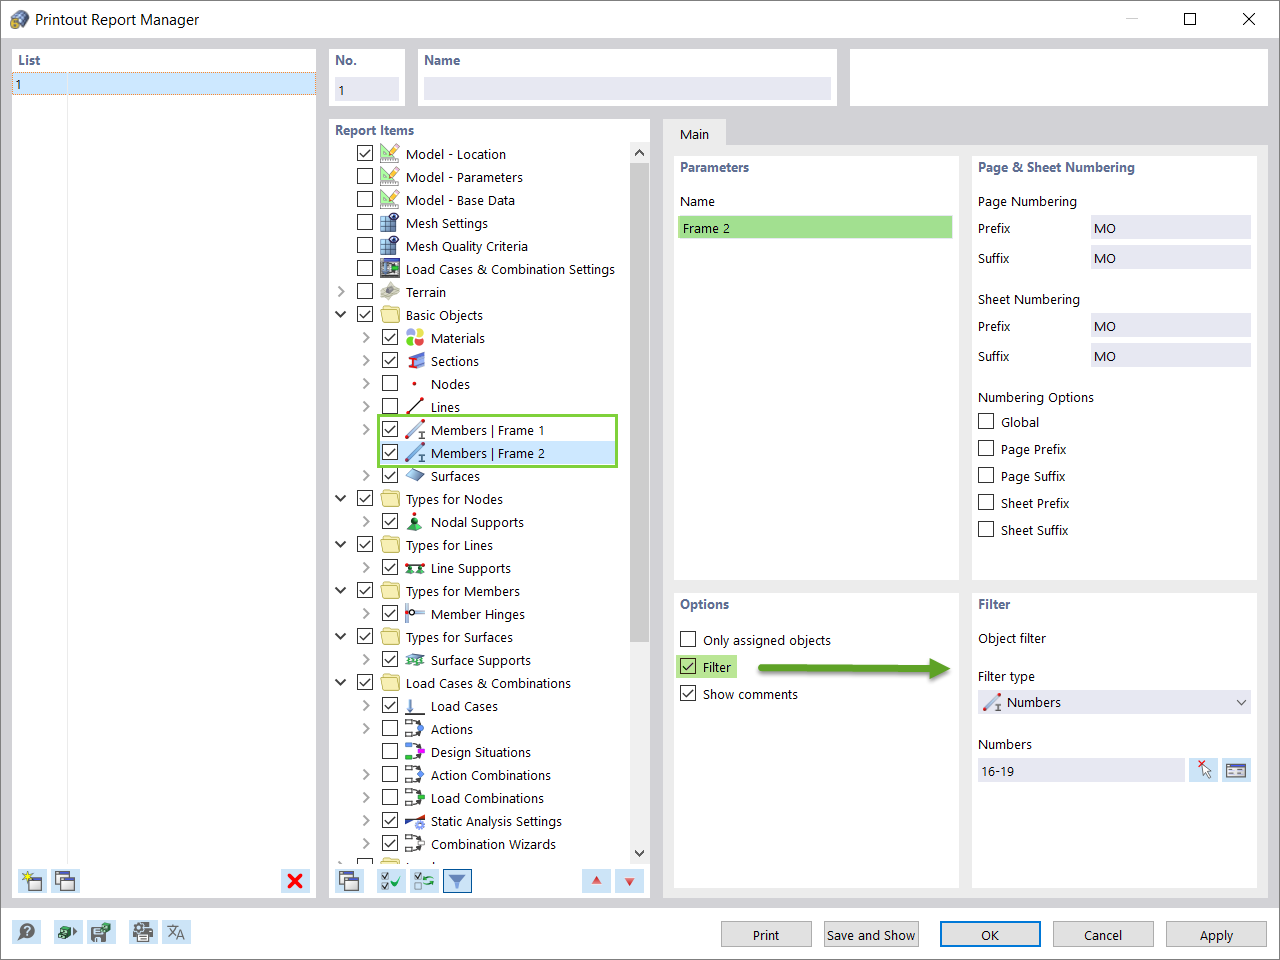This screenshot has width=1280, height=960.
Task: Open the Filter type Numbers dropdown
Action: click(x=1114, y=702)
